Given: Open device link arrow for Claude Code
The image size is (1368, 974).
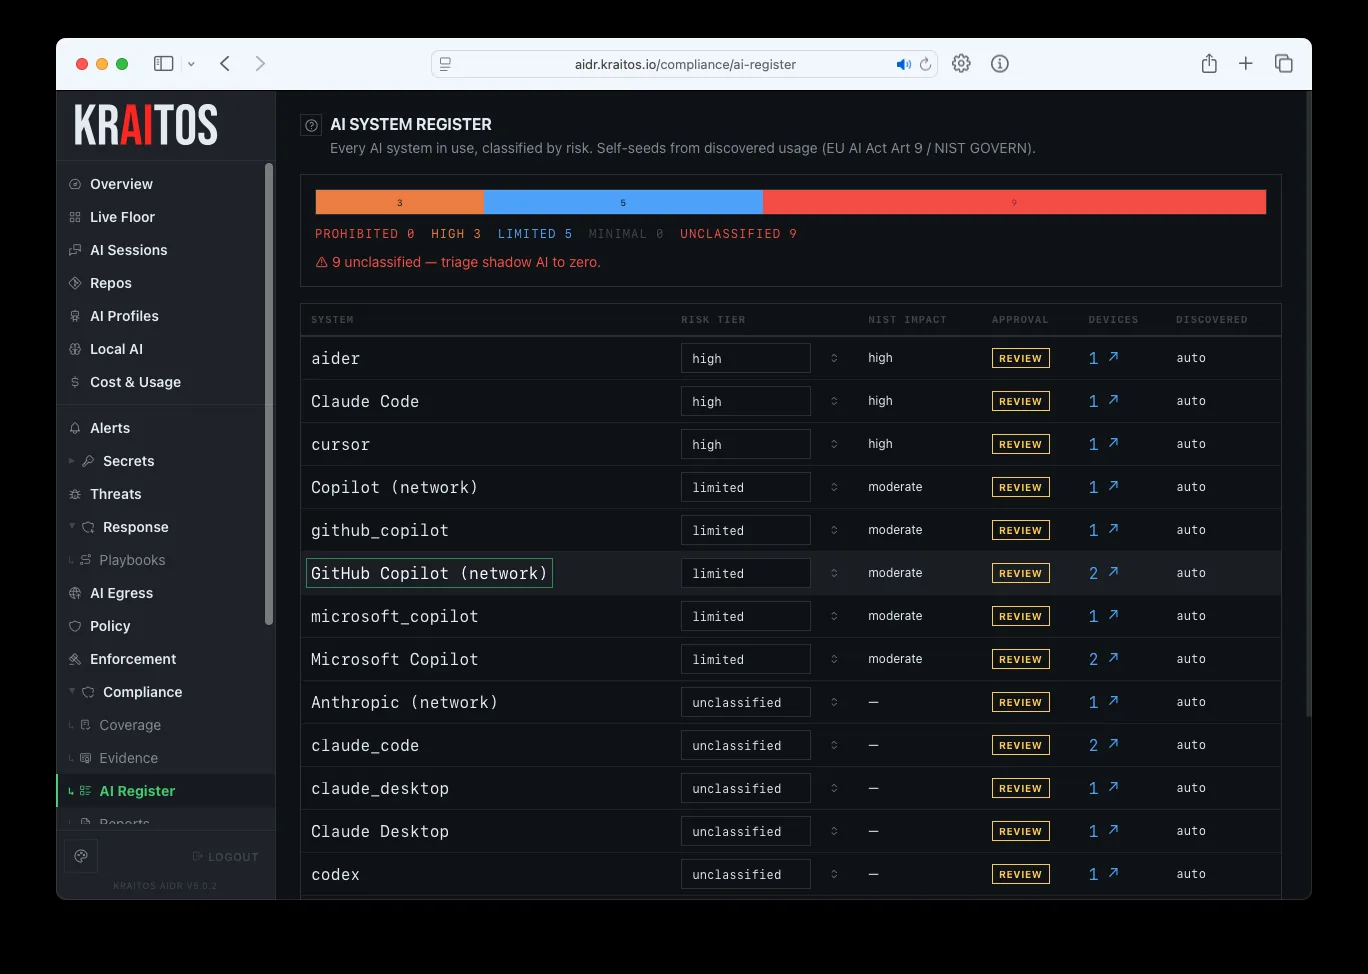Looking at the screenshot, I should (x=1113, y=400).
